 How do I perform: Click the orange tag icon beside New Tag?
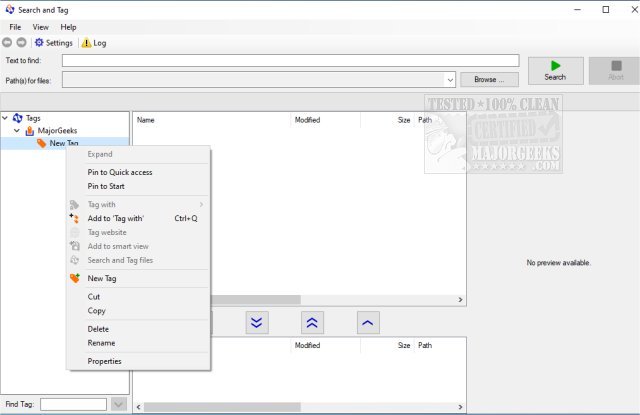(41, 143)
